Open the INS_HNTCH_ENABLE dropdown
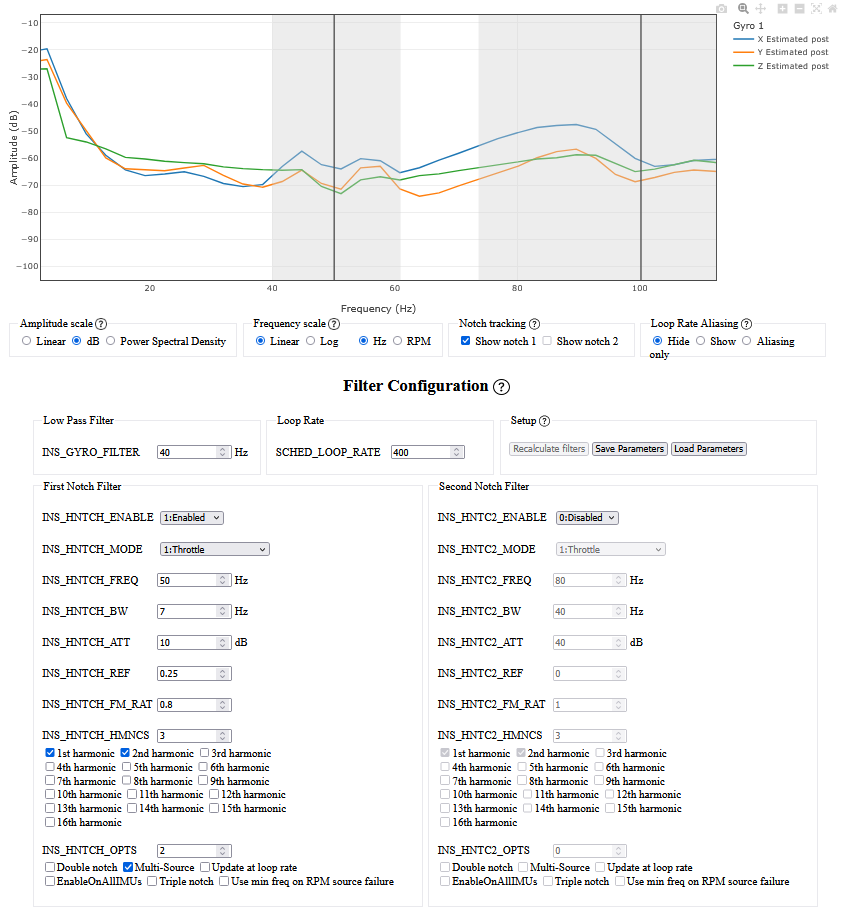The height and width of the screenshot is (915, 850). coord(192,518)
